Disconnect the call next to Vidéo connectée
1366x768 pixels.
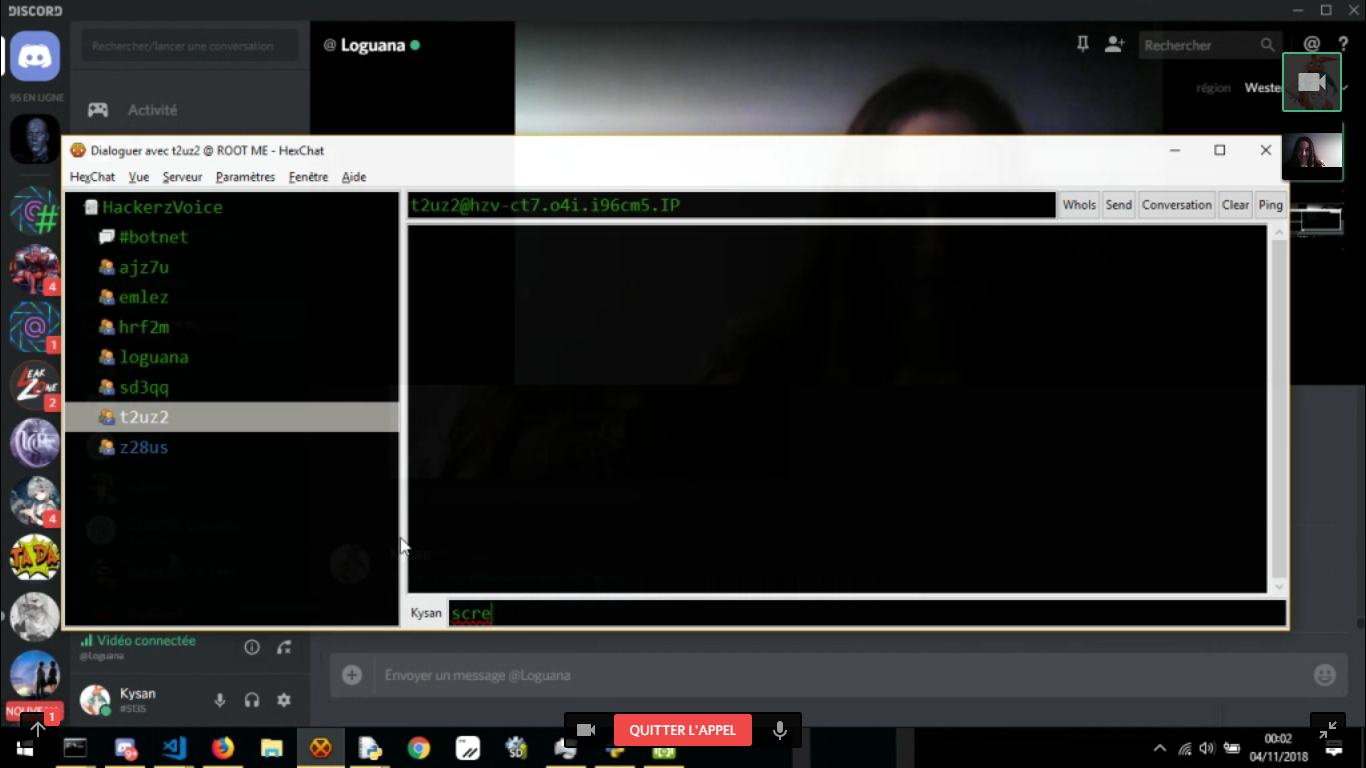click(x=284, y=647)
